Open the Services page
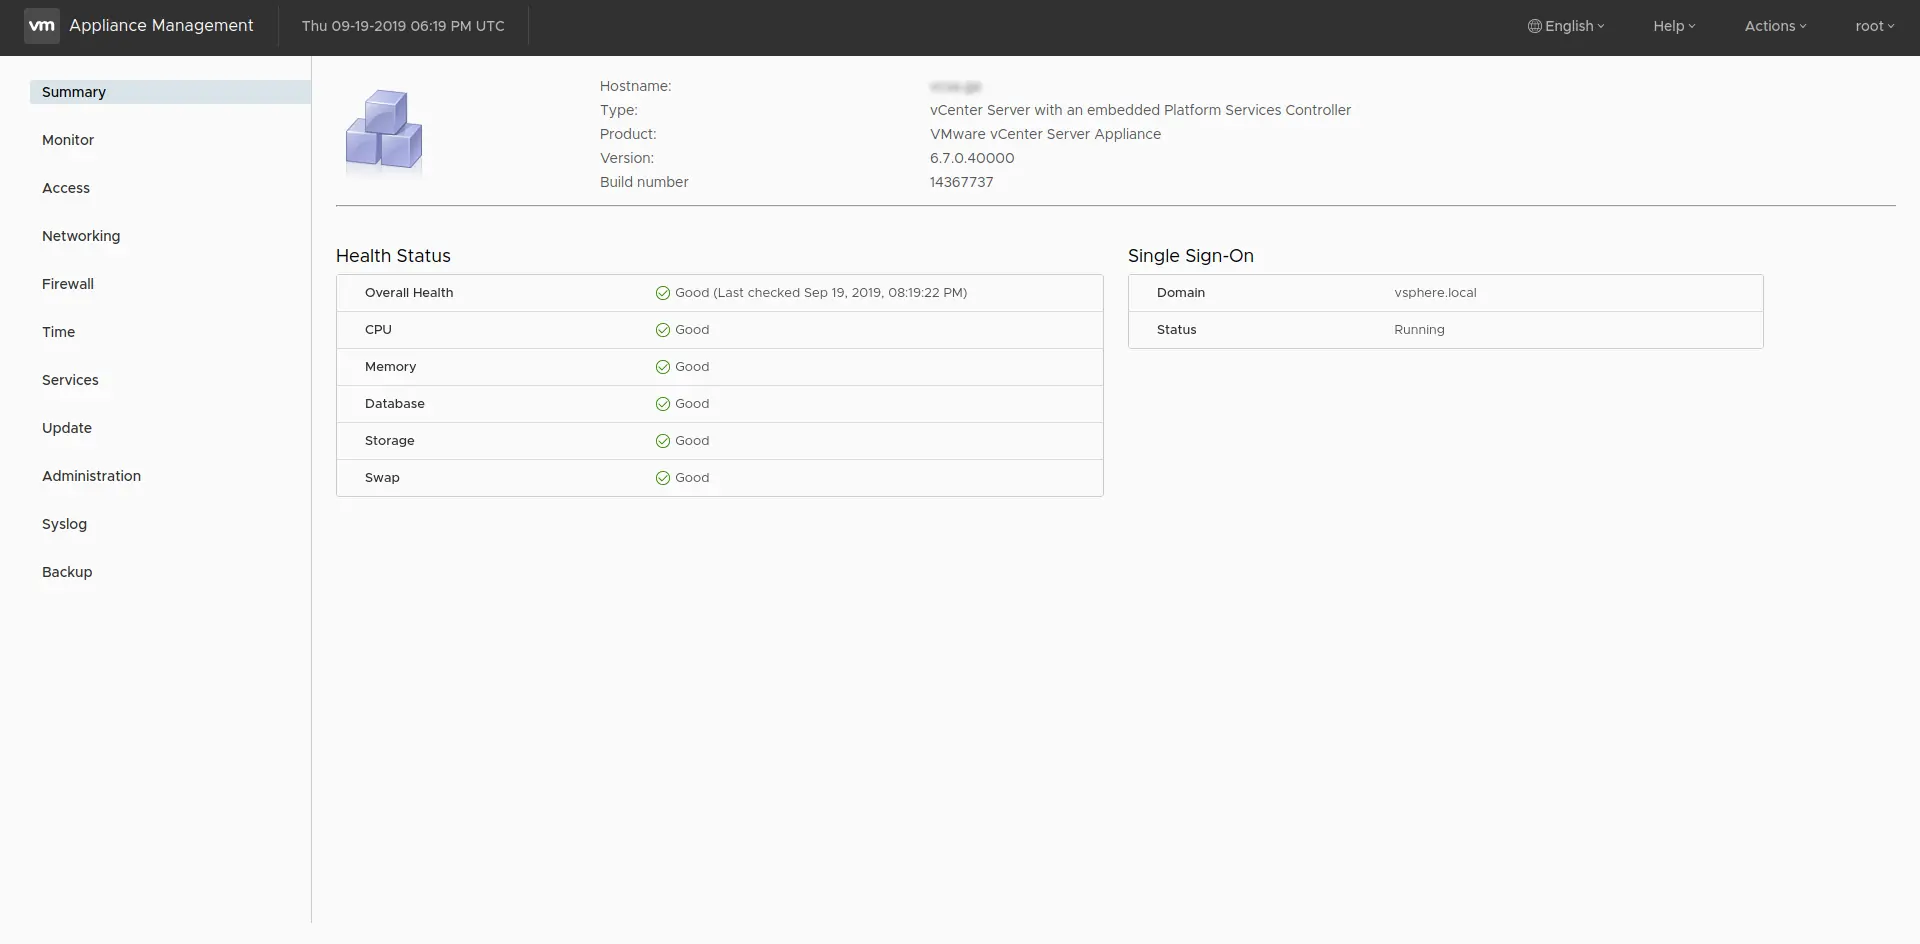This screenshot has width=1920, height=944. [70, 380]
